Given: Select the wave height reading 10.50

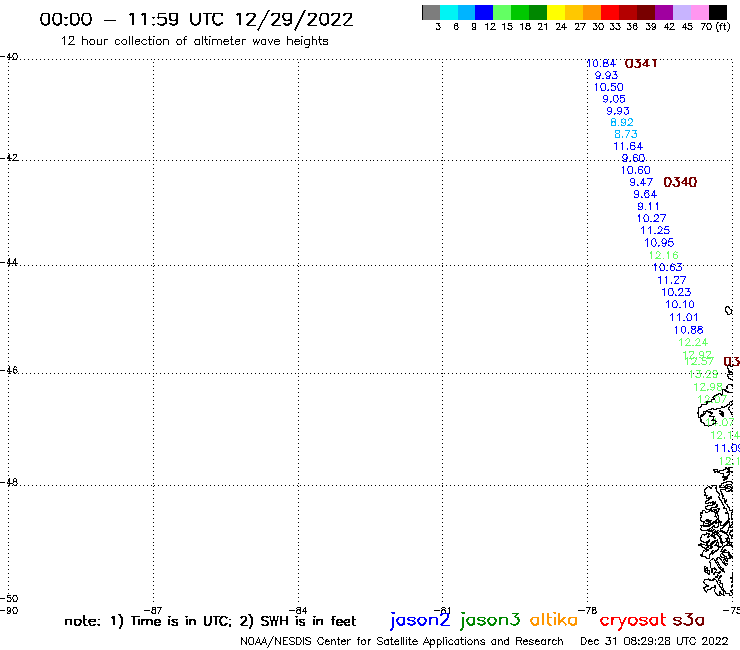Looking at the screenshot, I should pyautogui.click(x=608, y=87).
